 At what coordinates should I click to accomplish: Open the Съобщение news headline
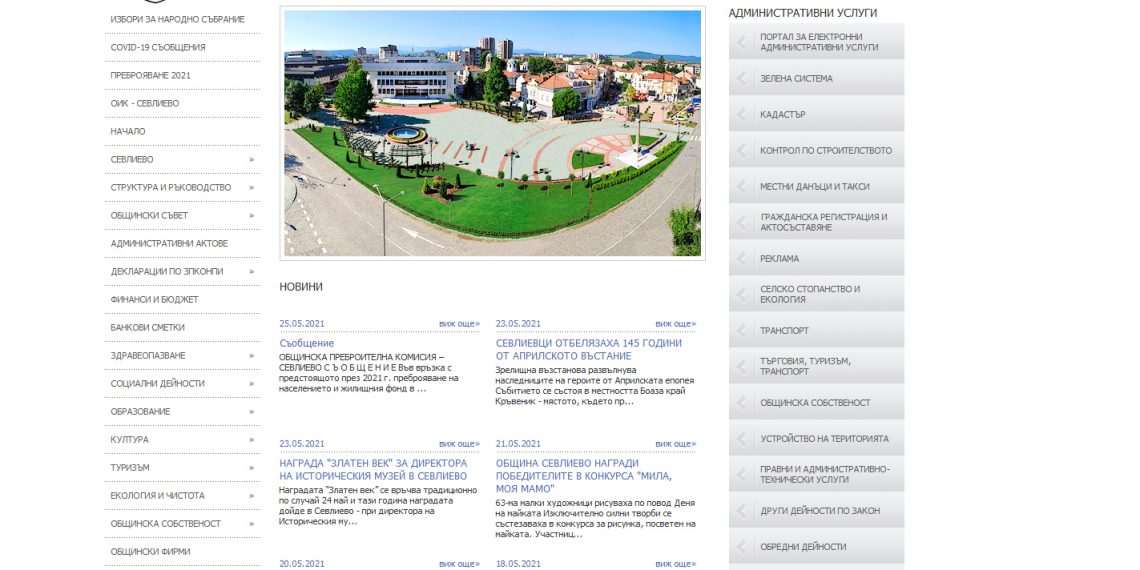pyautogui.click(x=307, y=343)
